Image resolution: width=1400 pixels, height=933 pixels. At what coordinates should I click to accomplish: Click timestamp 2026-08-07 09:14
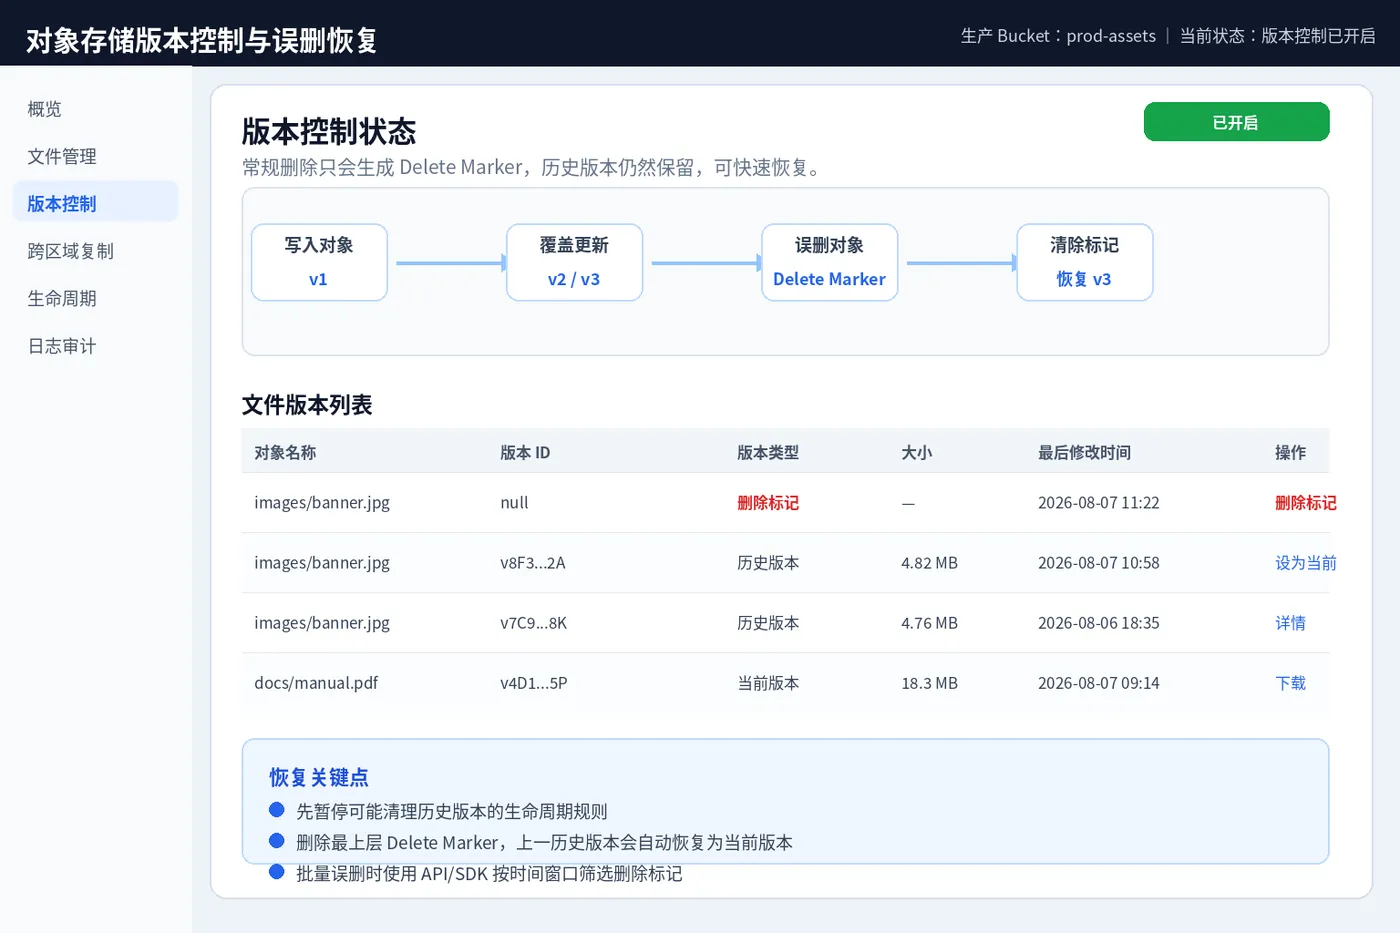click(x=1098, y=683)
